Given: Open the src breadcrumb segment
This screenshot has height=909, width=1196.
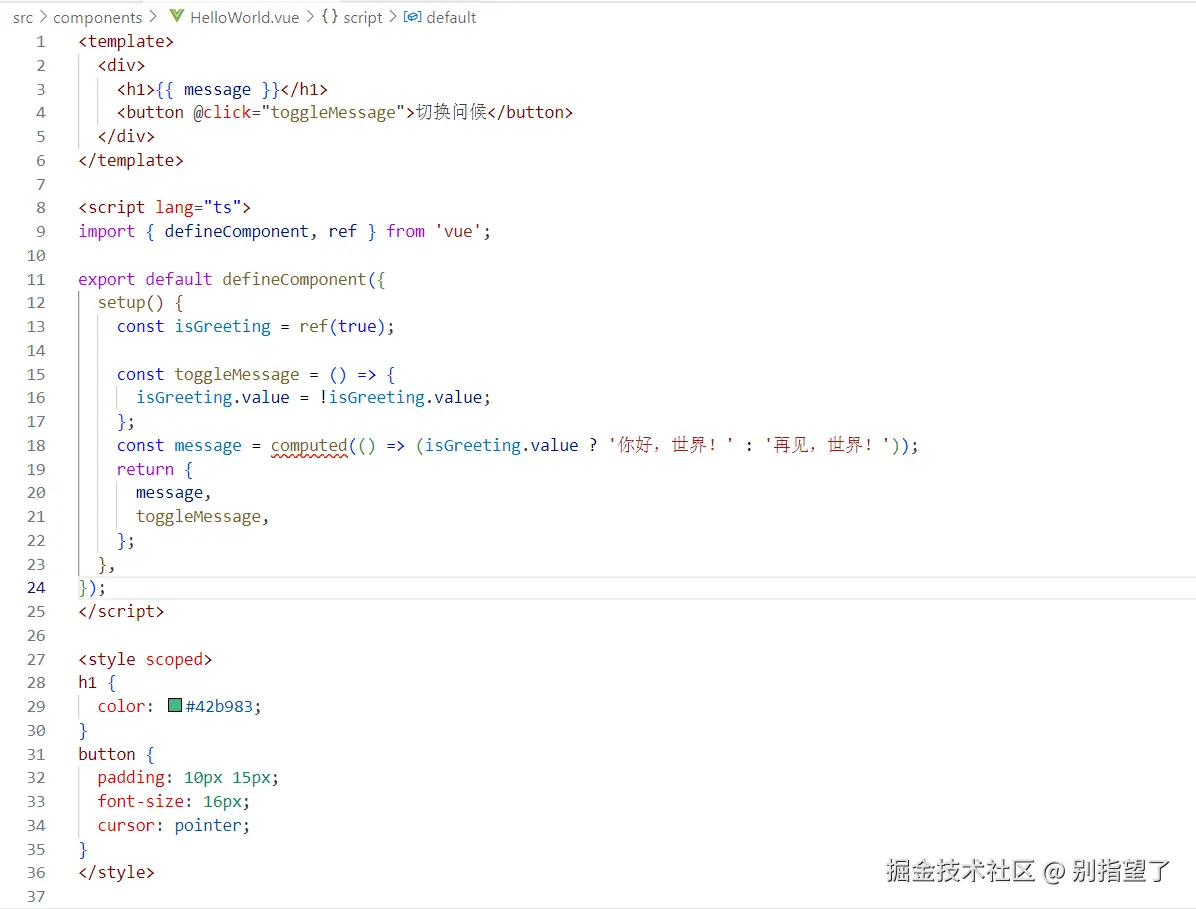Looking at the screenshot, I should click(23, 17).
